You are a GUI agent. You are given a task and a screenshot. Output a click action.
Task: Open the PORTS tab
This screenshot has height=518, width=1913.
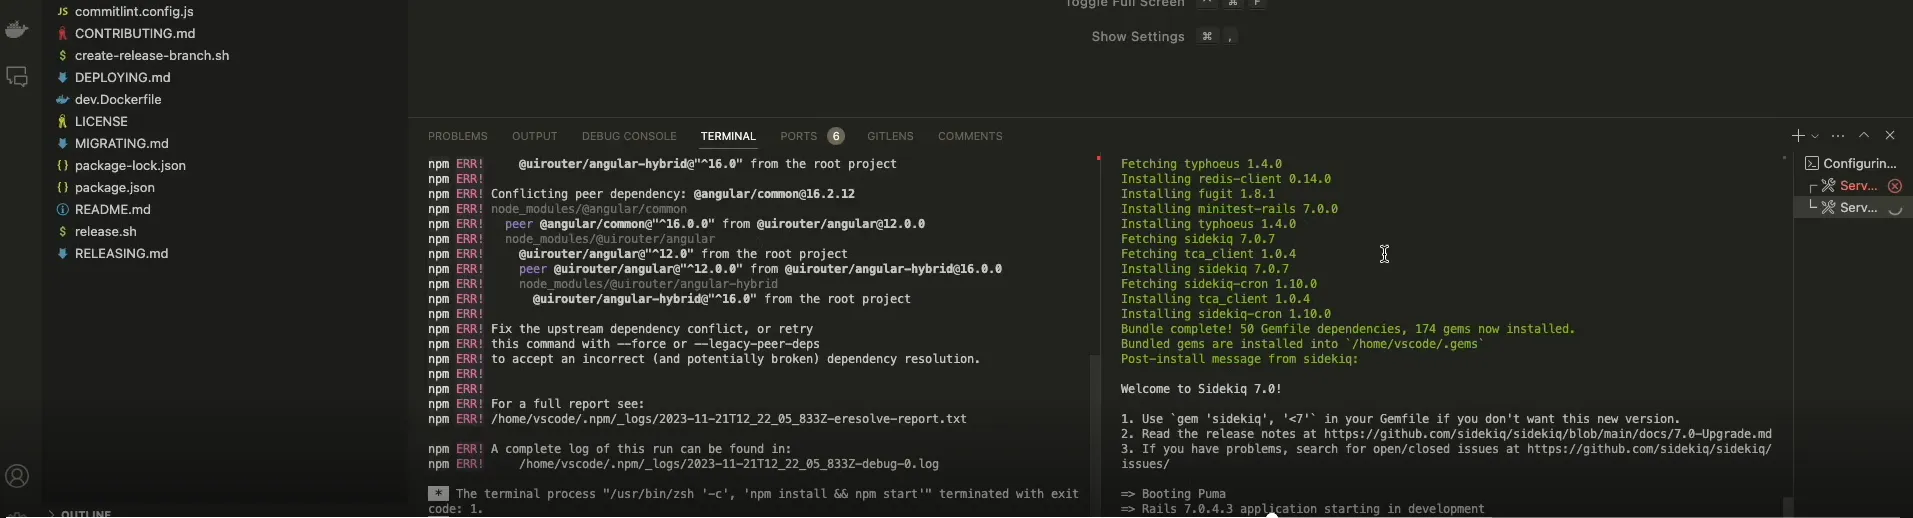click(798, 136)
